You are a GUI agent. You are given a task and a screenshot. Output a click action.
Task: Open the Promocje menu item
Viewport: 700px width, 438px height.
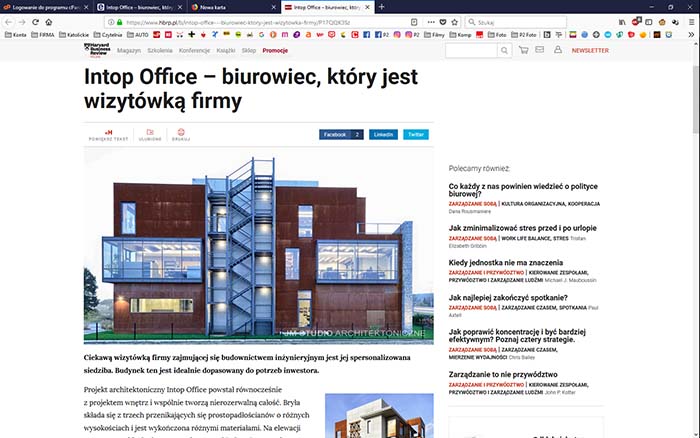[x=275, y=50]
